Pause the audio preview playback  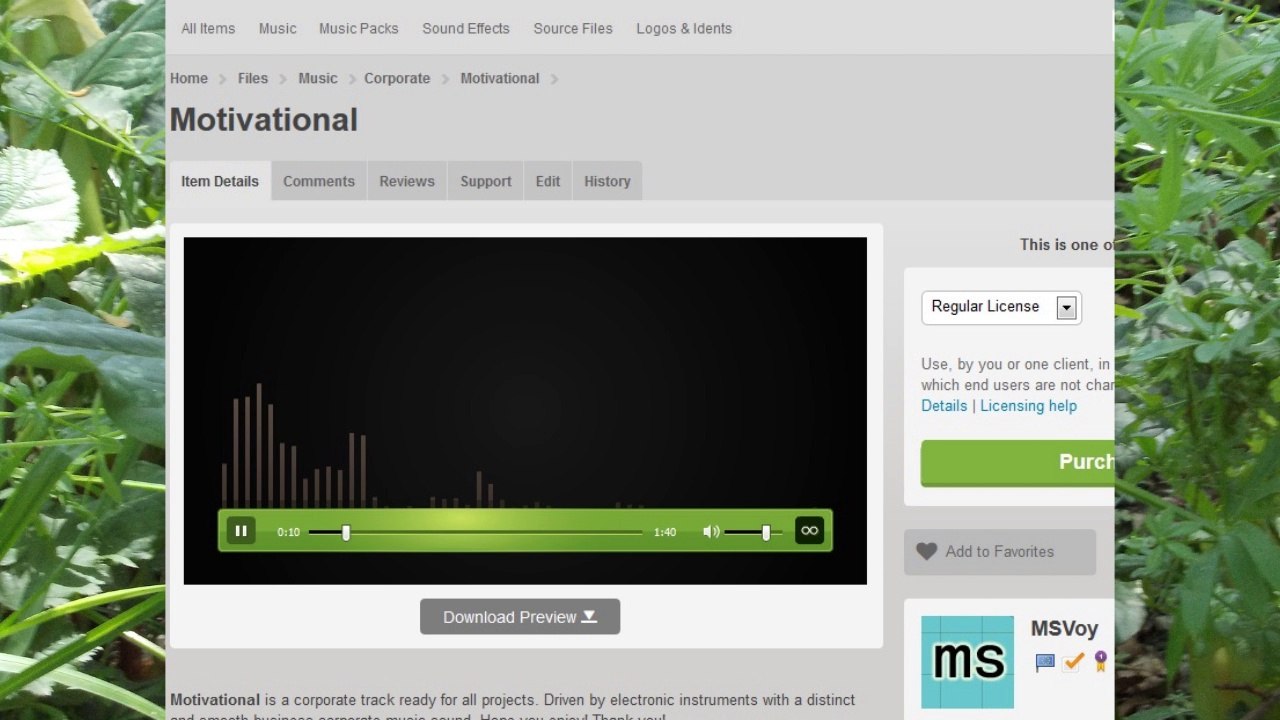point(241,531)
